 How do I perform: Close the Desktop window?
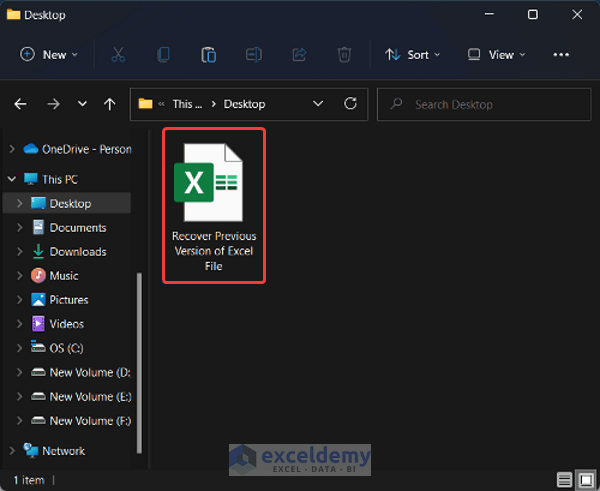click(577, 15)
